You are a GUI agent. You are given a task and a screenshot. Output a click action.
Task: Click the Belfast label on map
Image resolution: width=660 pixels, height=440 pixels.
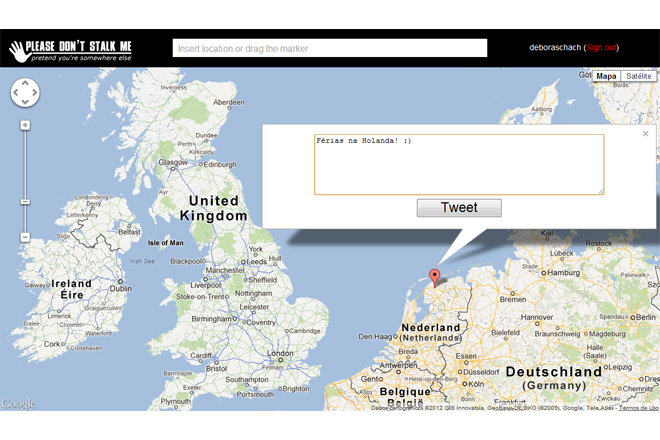click(129, 232)
